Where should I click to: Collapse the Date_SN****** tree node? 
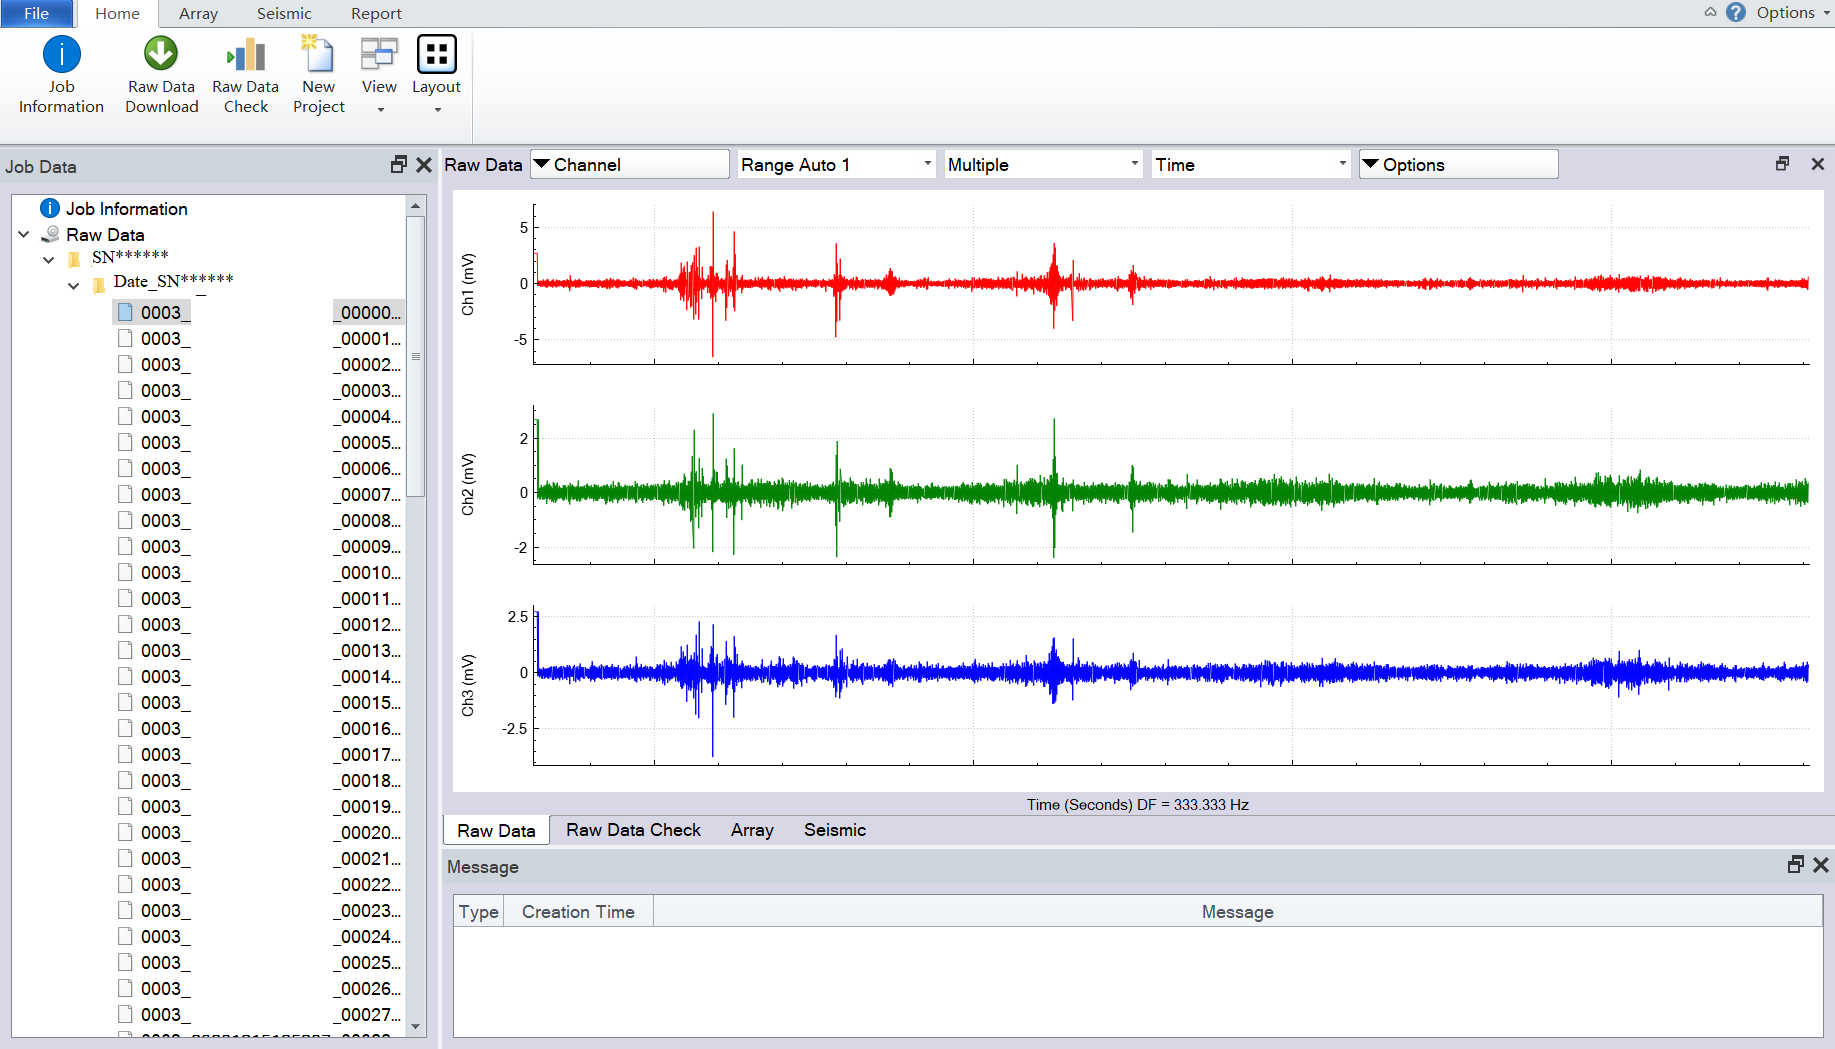click(74, 285)
